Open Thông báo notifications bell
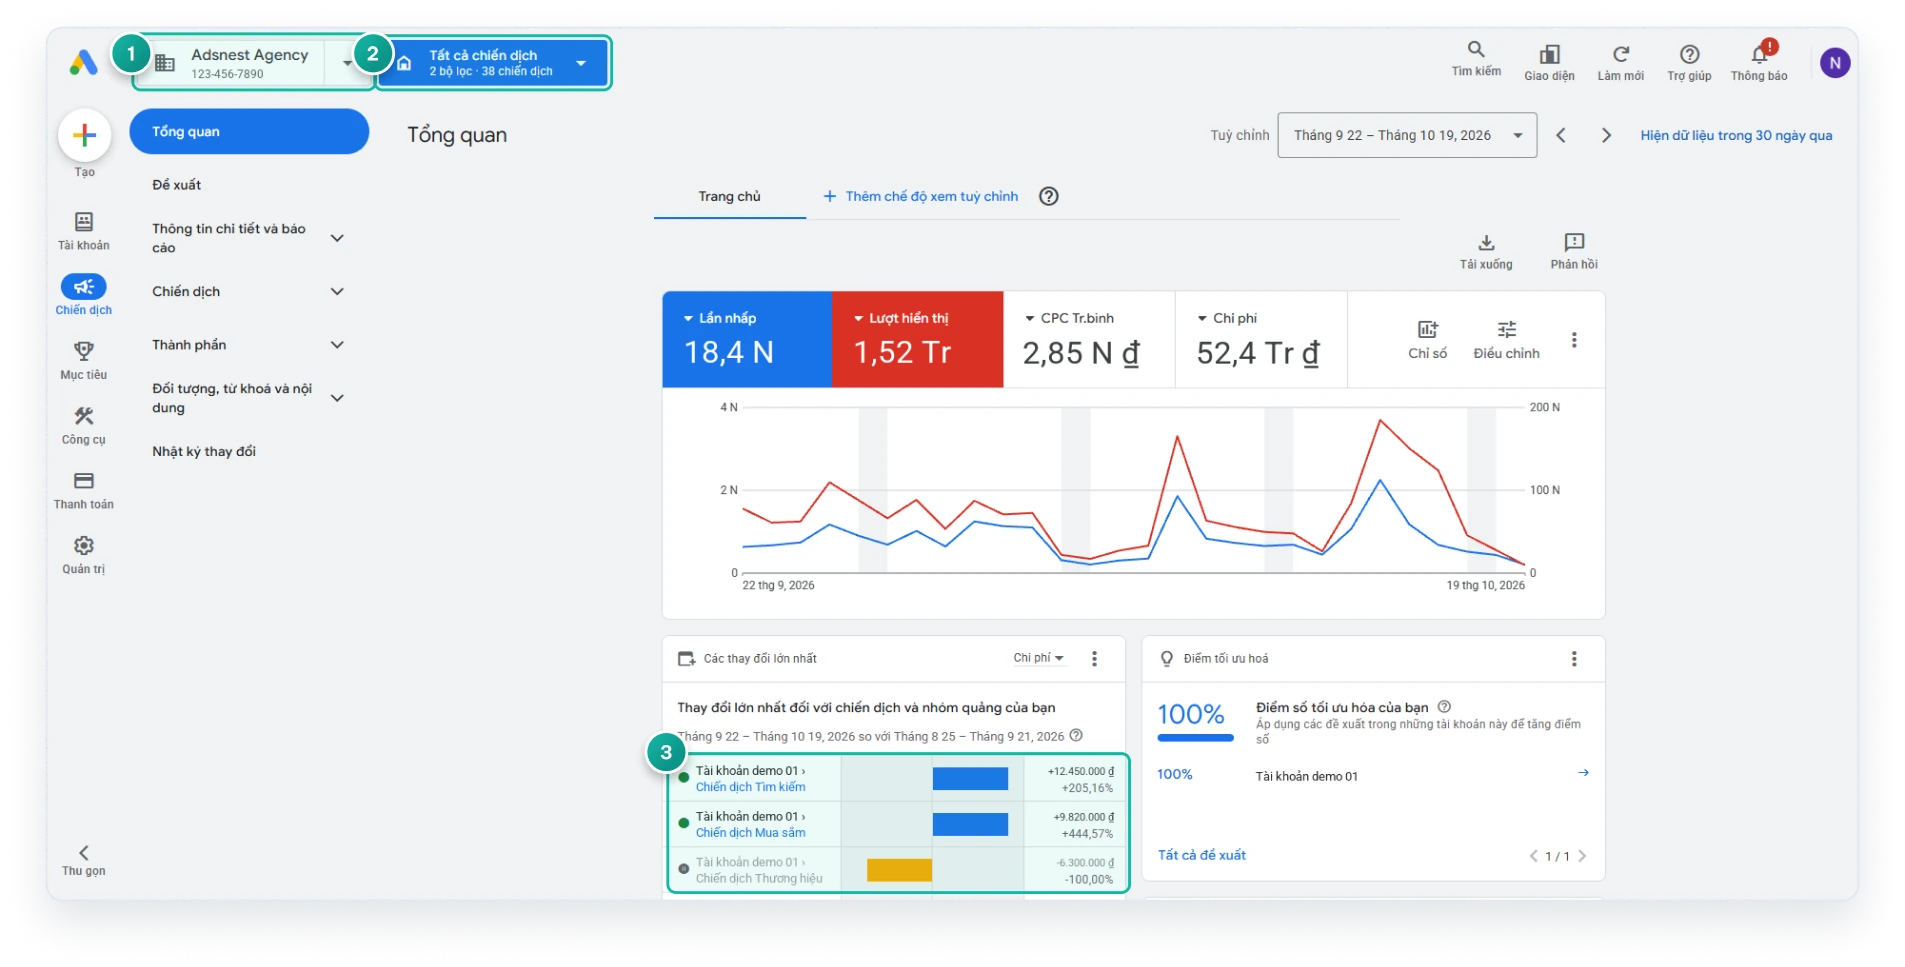This screenshot has width=1905, height=967. point(1759,62)
